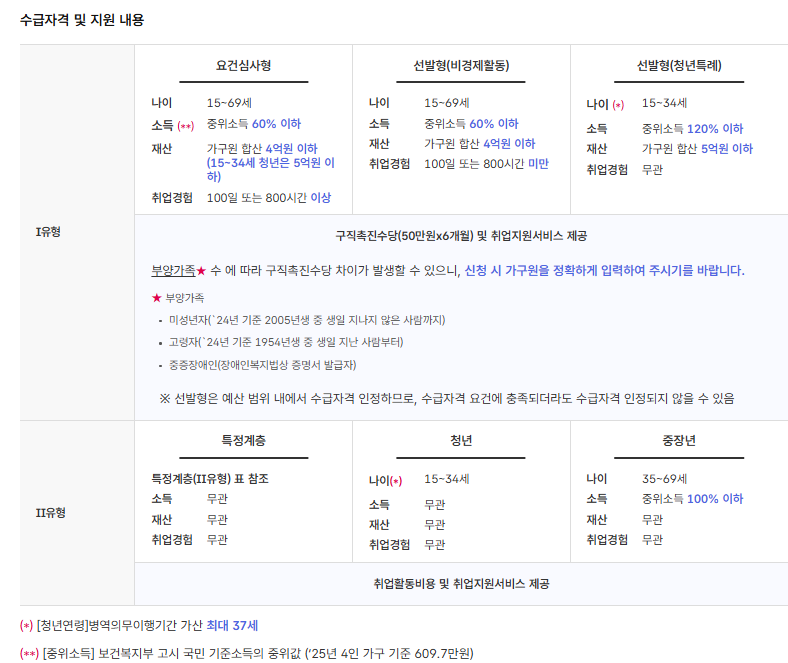Click 35~69세 age value under 중장년
This screenshot has height=663, width=788.
[664, 479]
